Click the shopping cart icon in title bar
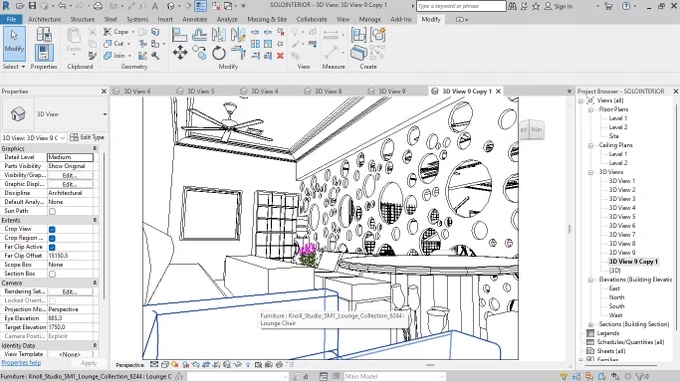680x382 pixels. 608,6
